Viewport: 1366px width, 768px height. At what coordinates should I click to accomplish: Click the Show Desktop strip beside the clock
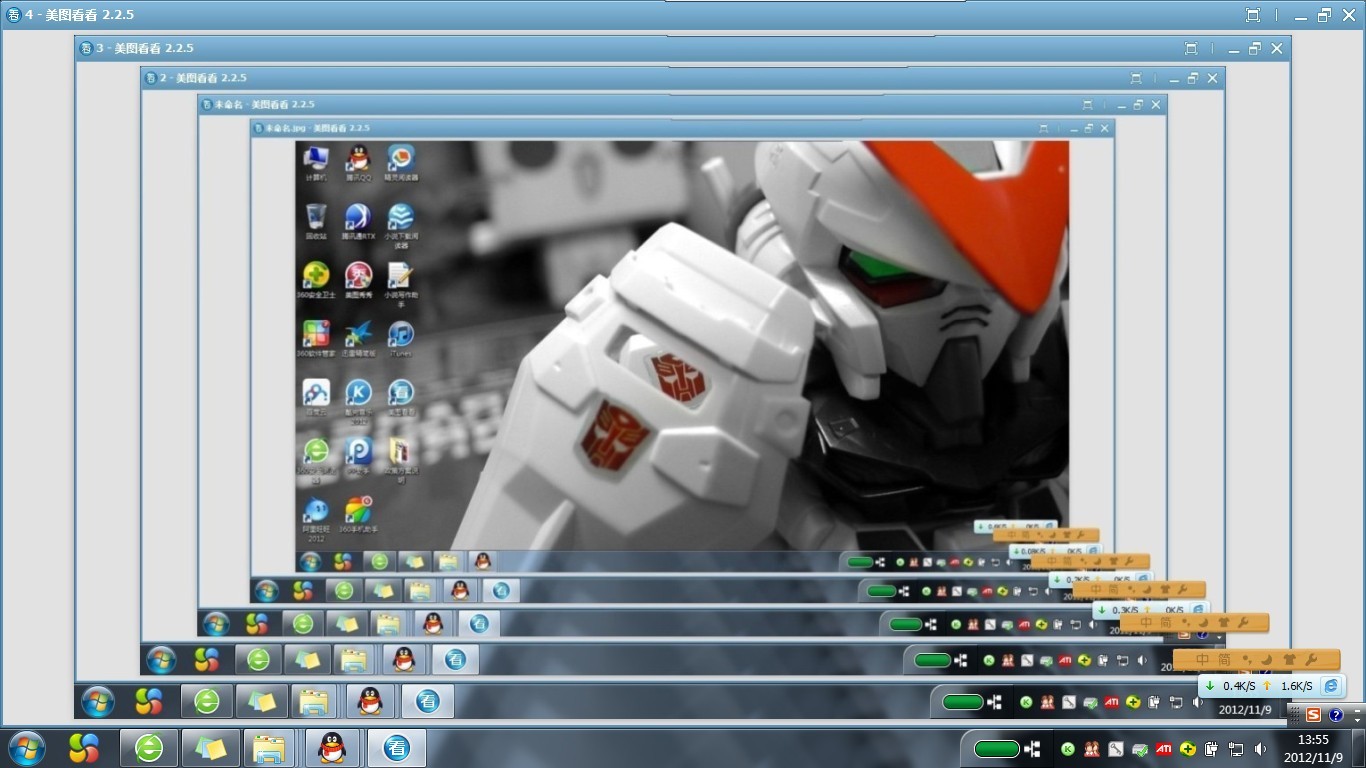pos(1359,749)
